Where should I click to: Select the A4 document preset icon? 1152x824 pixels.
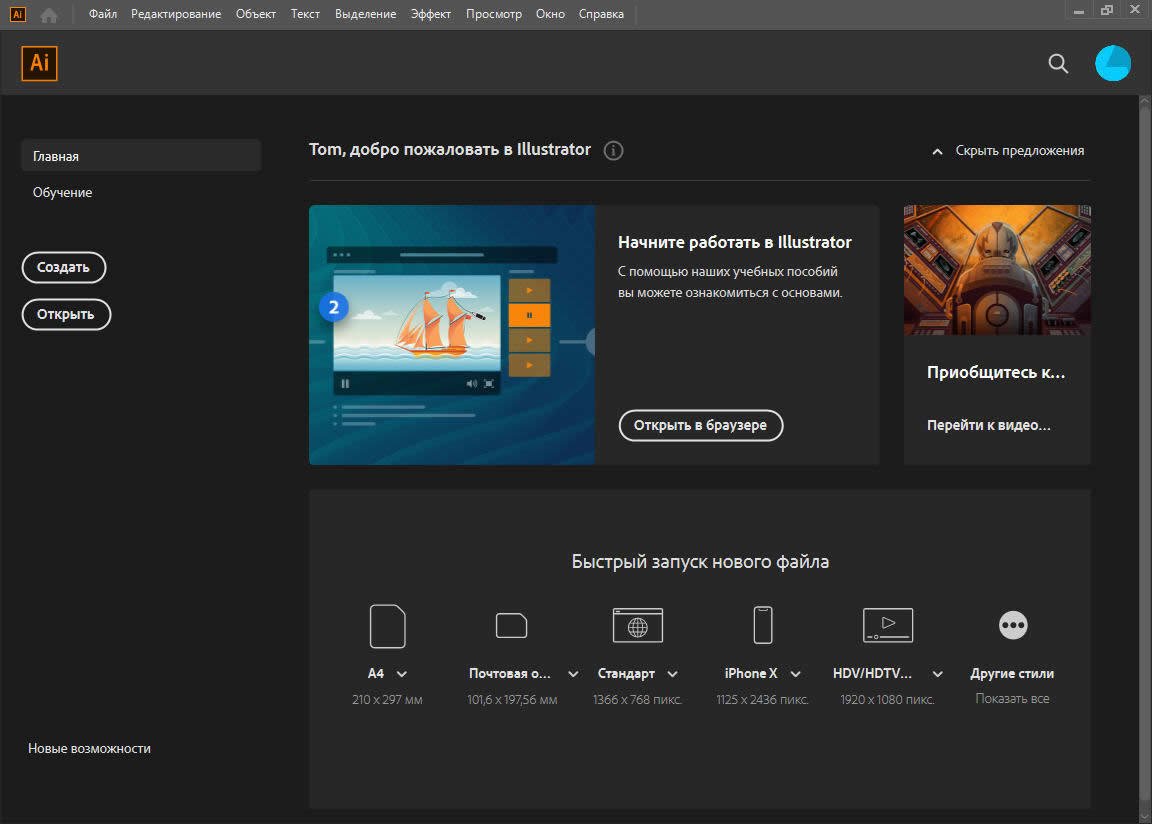(388, 626)
